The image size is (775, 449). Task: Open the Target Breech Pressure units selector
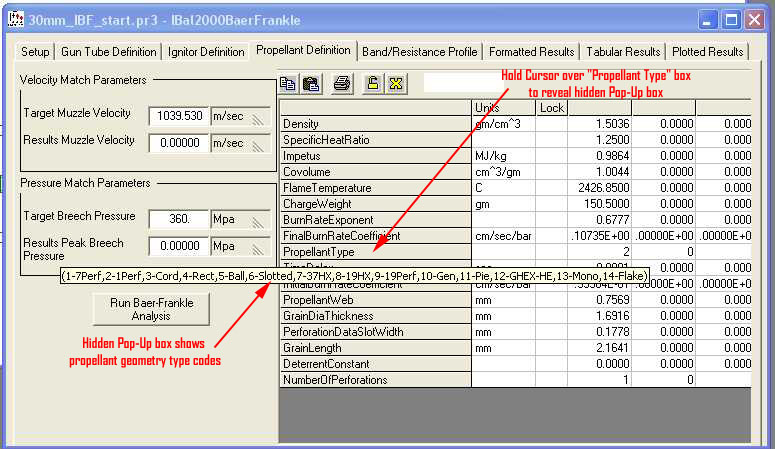(x=241, y=219)
